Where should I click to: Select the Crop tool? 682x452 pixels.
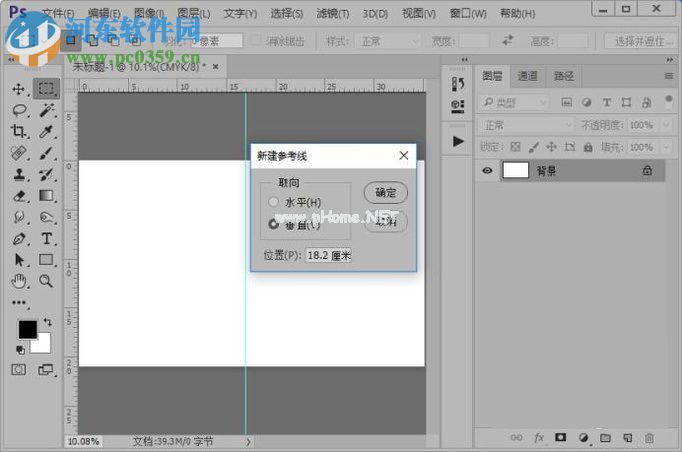pos(19,131)
